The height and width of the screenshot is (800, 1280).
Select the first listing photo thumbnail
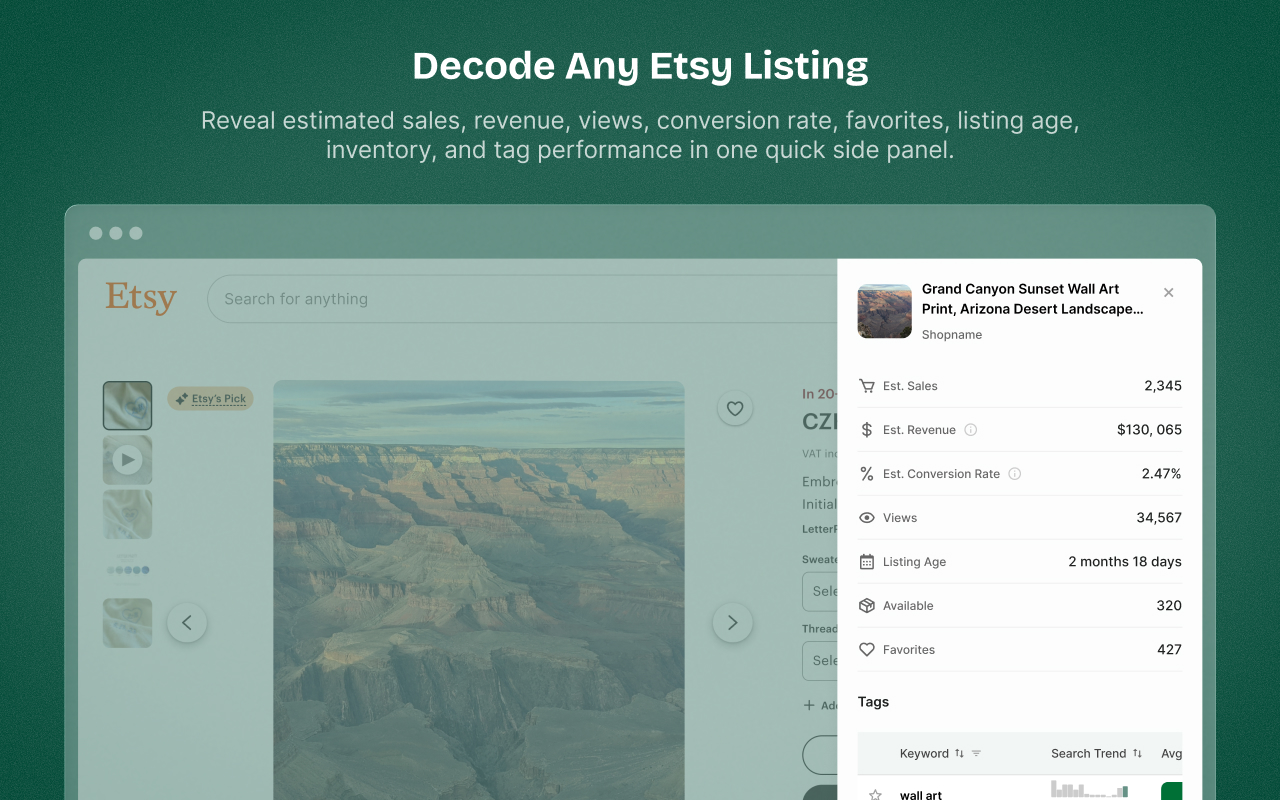(x=127, y=406)
